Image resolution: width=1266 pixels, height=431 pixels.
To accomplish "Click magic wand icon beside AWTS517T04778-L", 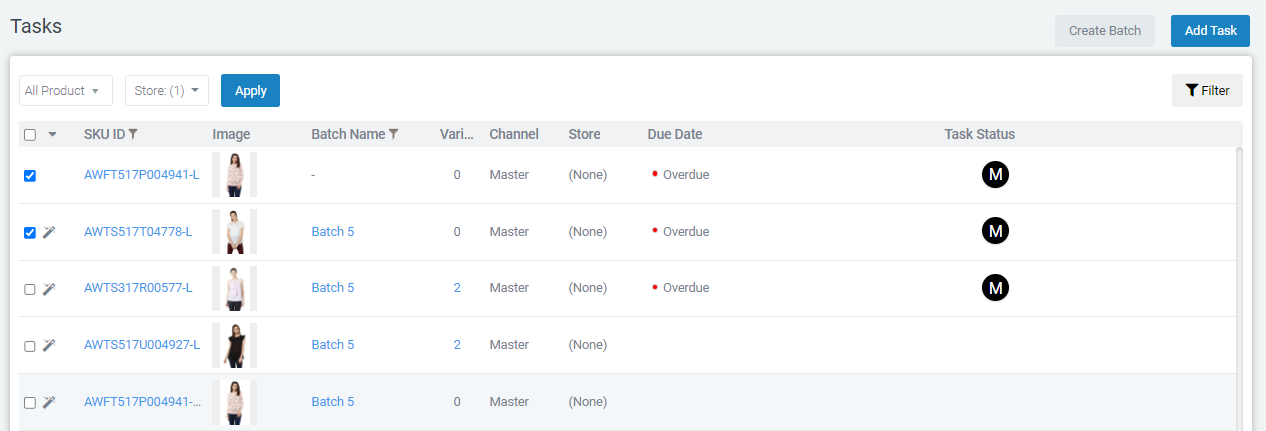I will point(49,232).
